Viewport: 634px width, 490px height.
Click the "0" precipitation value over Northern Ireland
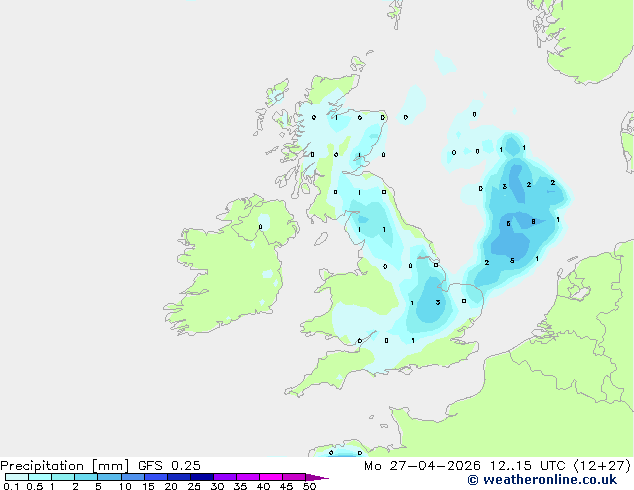(260, 227)
